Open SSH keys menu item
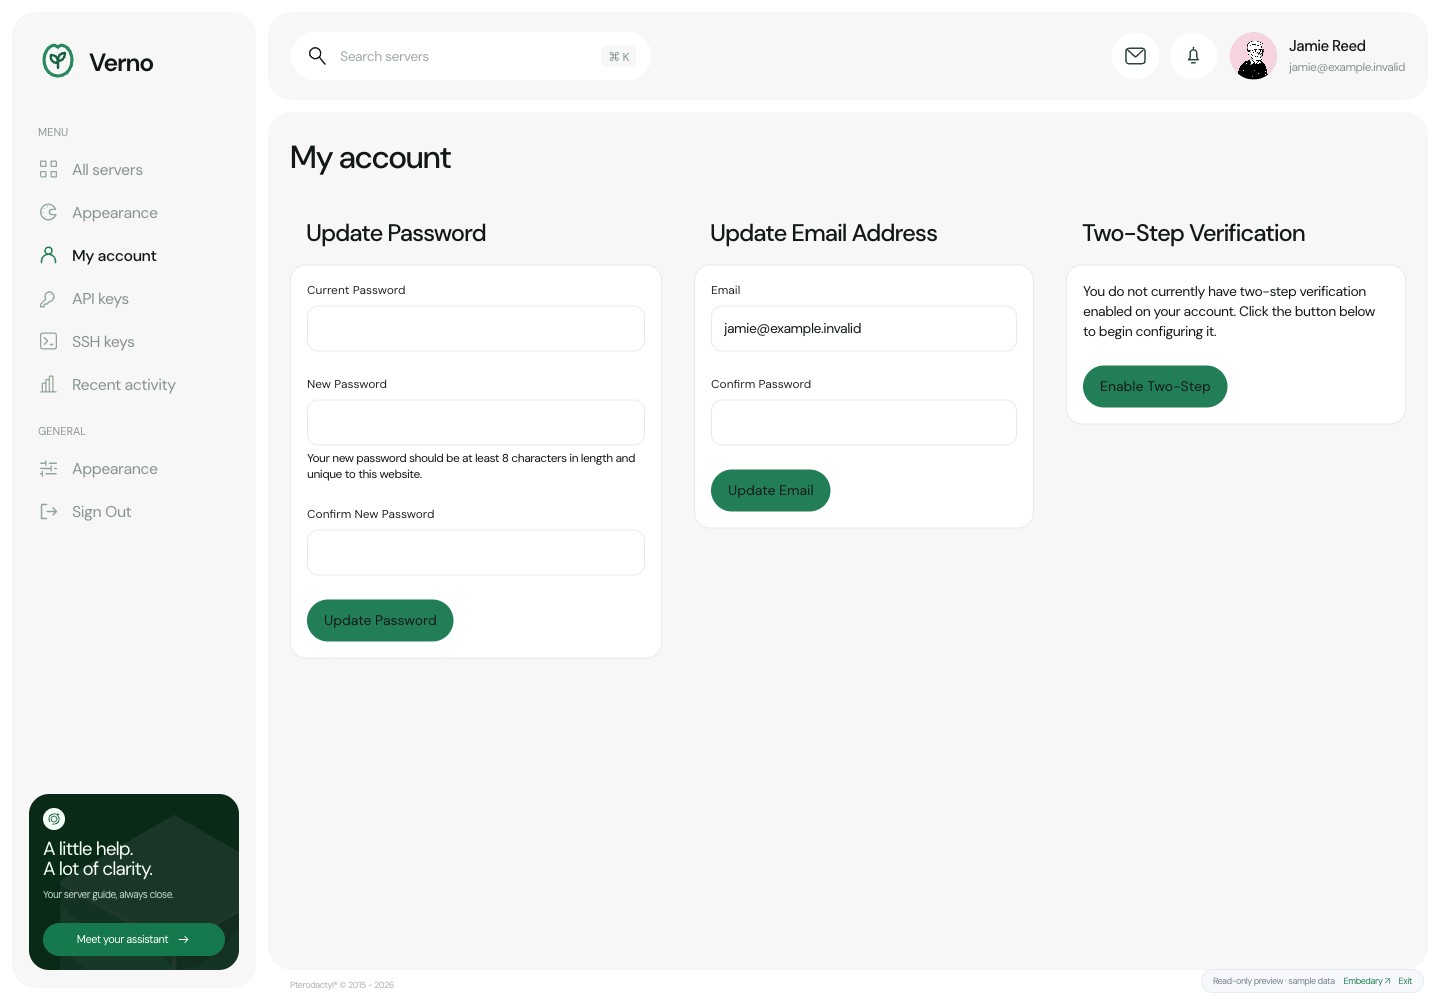This screenshot has height=1000, width=1440. (134, 342)
